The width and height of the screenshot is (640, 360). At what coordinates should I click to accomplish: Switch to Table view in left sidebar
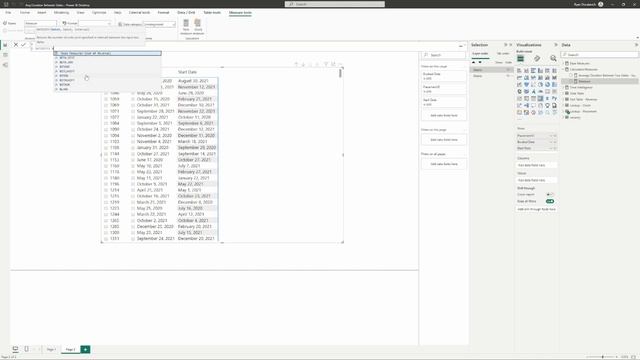pyautogui.click(x=5, y=55)
